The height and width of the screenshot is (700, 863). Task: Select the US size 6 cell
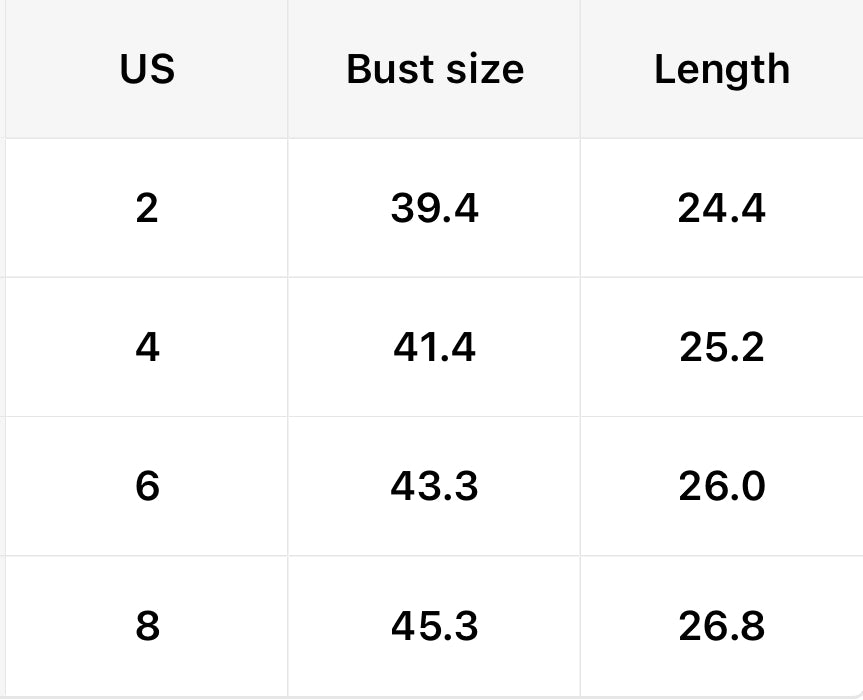(x=147, y=486)
